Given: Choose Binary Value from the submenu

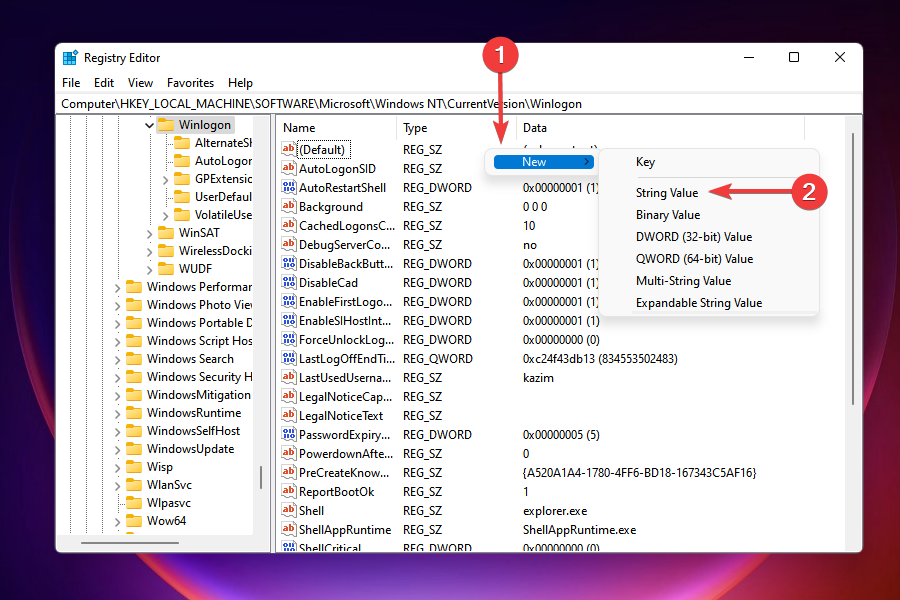Looking at the screenshot, I should (x=668, y=215).
